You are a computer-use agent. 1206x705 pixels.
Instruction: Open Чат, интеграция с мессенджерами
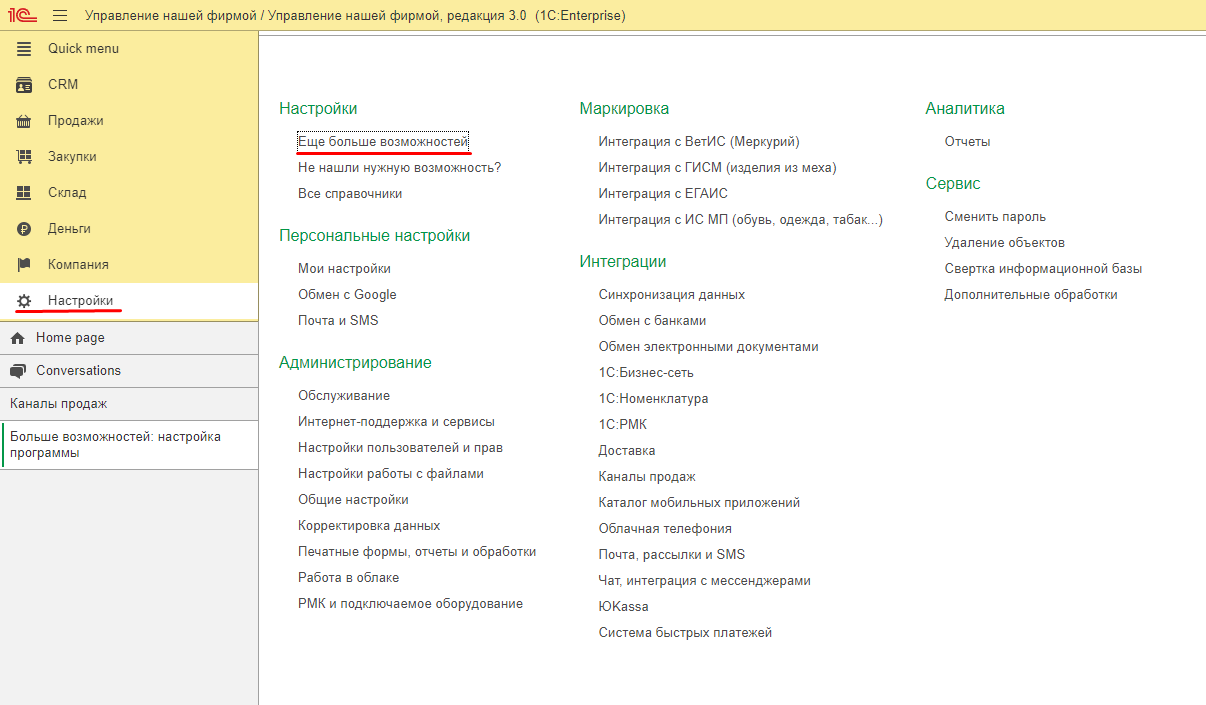point(705,581)
